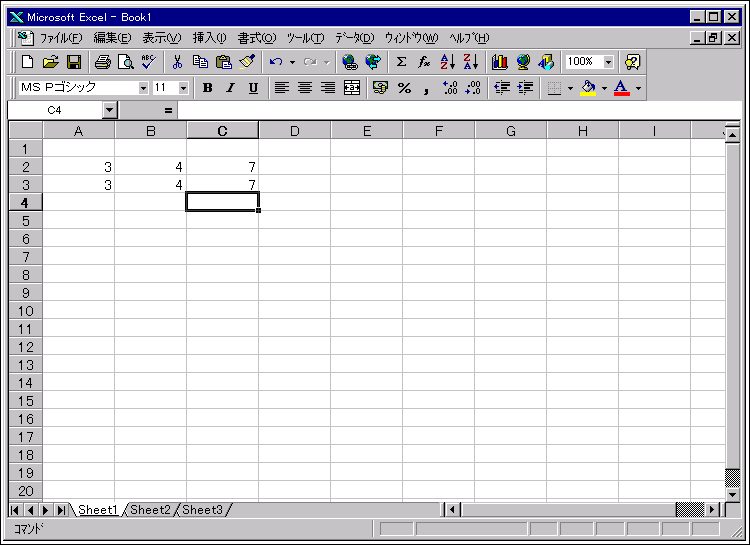Switch to the Sheet2 tab
Image resolution: width=750 pixels, height=545 pixels.
click(150, 510)
